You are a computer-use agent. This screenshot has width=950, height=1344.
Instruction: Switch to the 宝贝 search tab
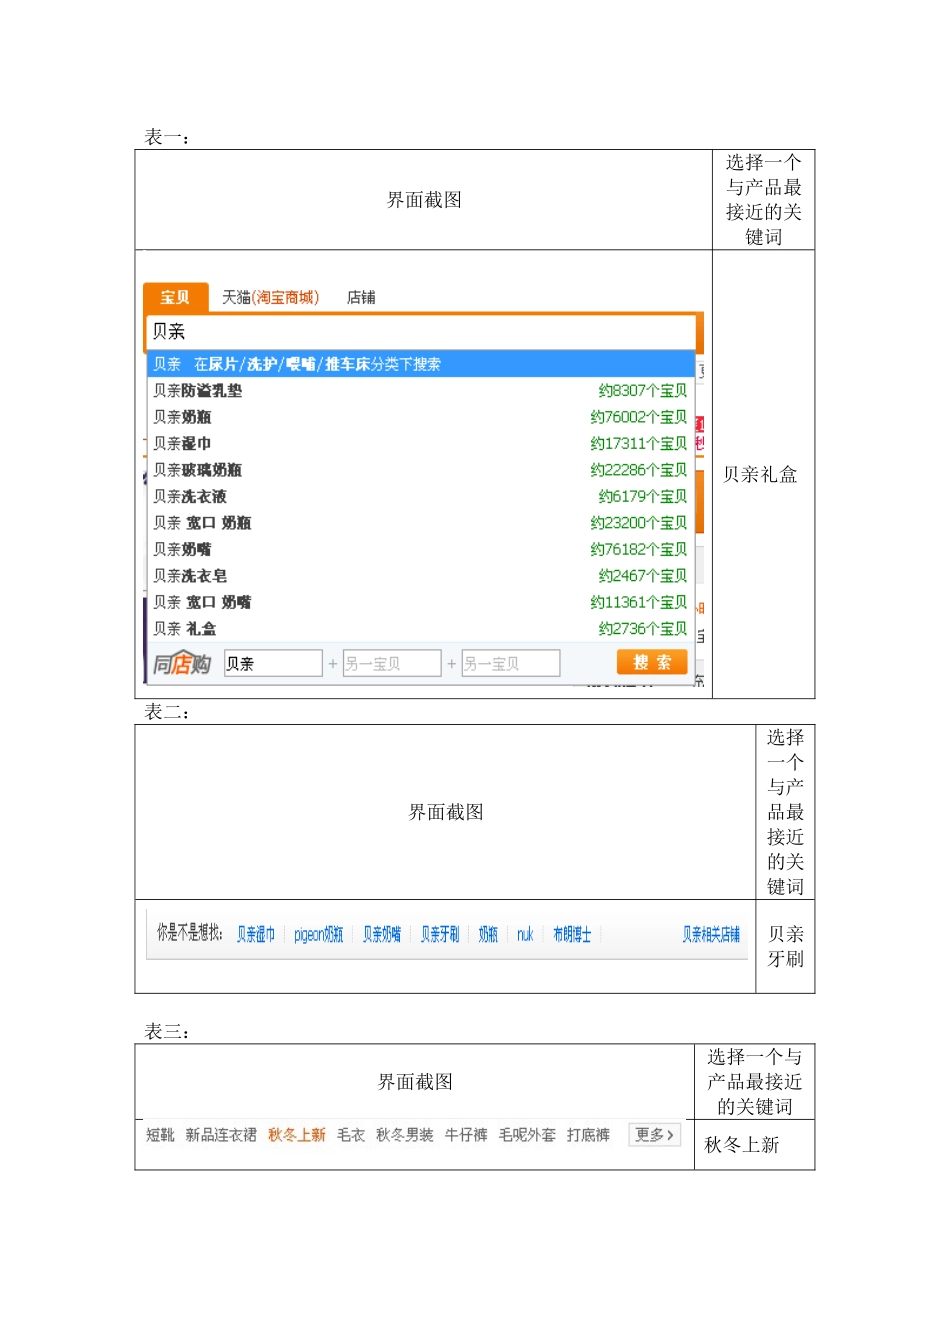point(175,297)
